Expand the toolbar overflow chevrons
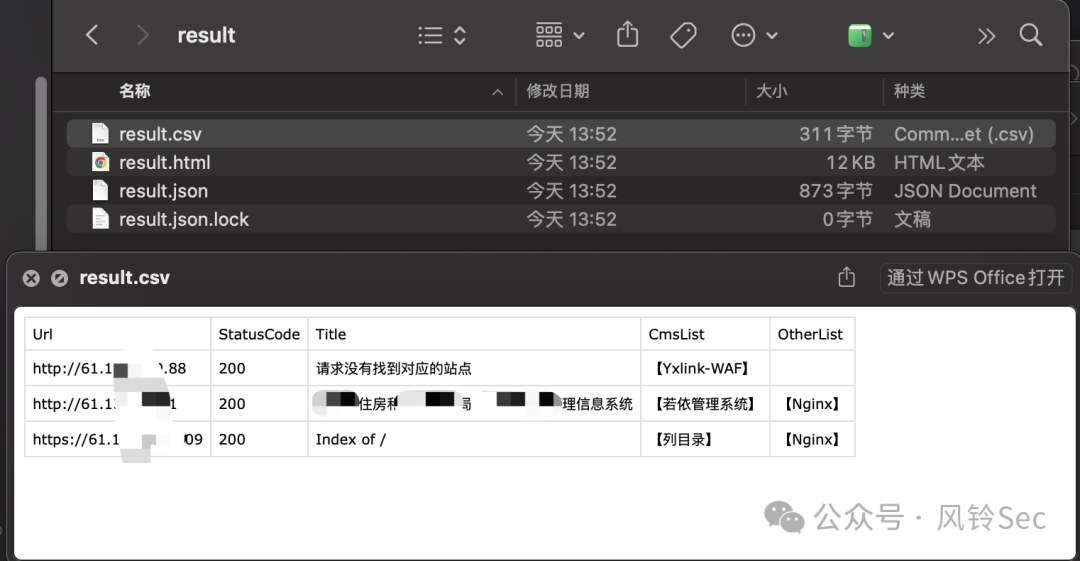Image resolution: width=1080 pixels, height=561 pixels. (986, 36)
